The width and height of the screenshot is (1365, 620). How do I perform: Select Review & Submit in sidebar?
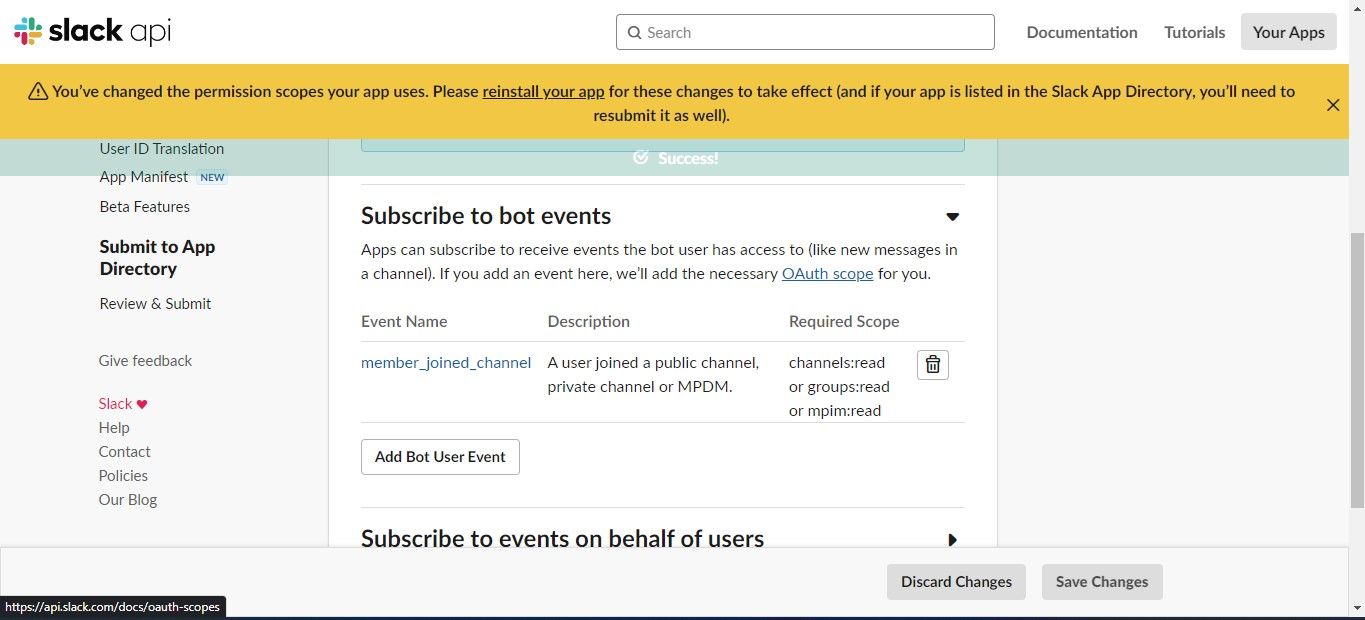point(155,304)
